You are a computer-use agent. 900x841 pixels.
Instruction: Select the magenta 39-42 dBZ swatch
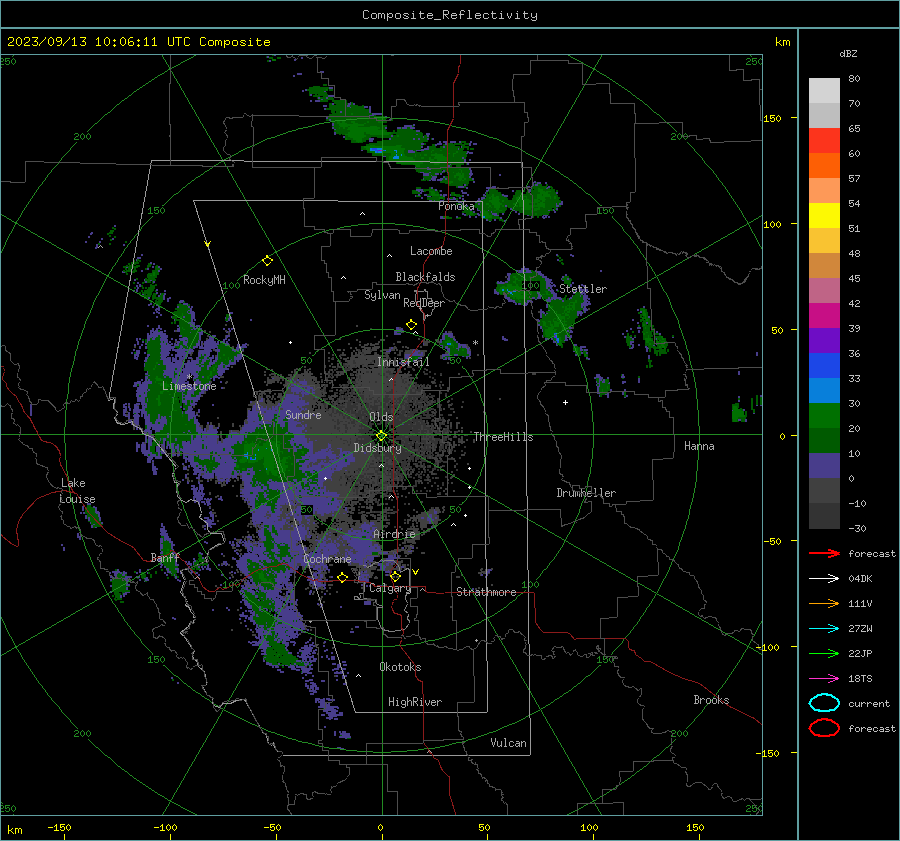pyautogui.click(x=824, y=316)
